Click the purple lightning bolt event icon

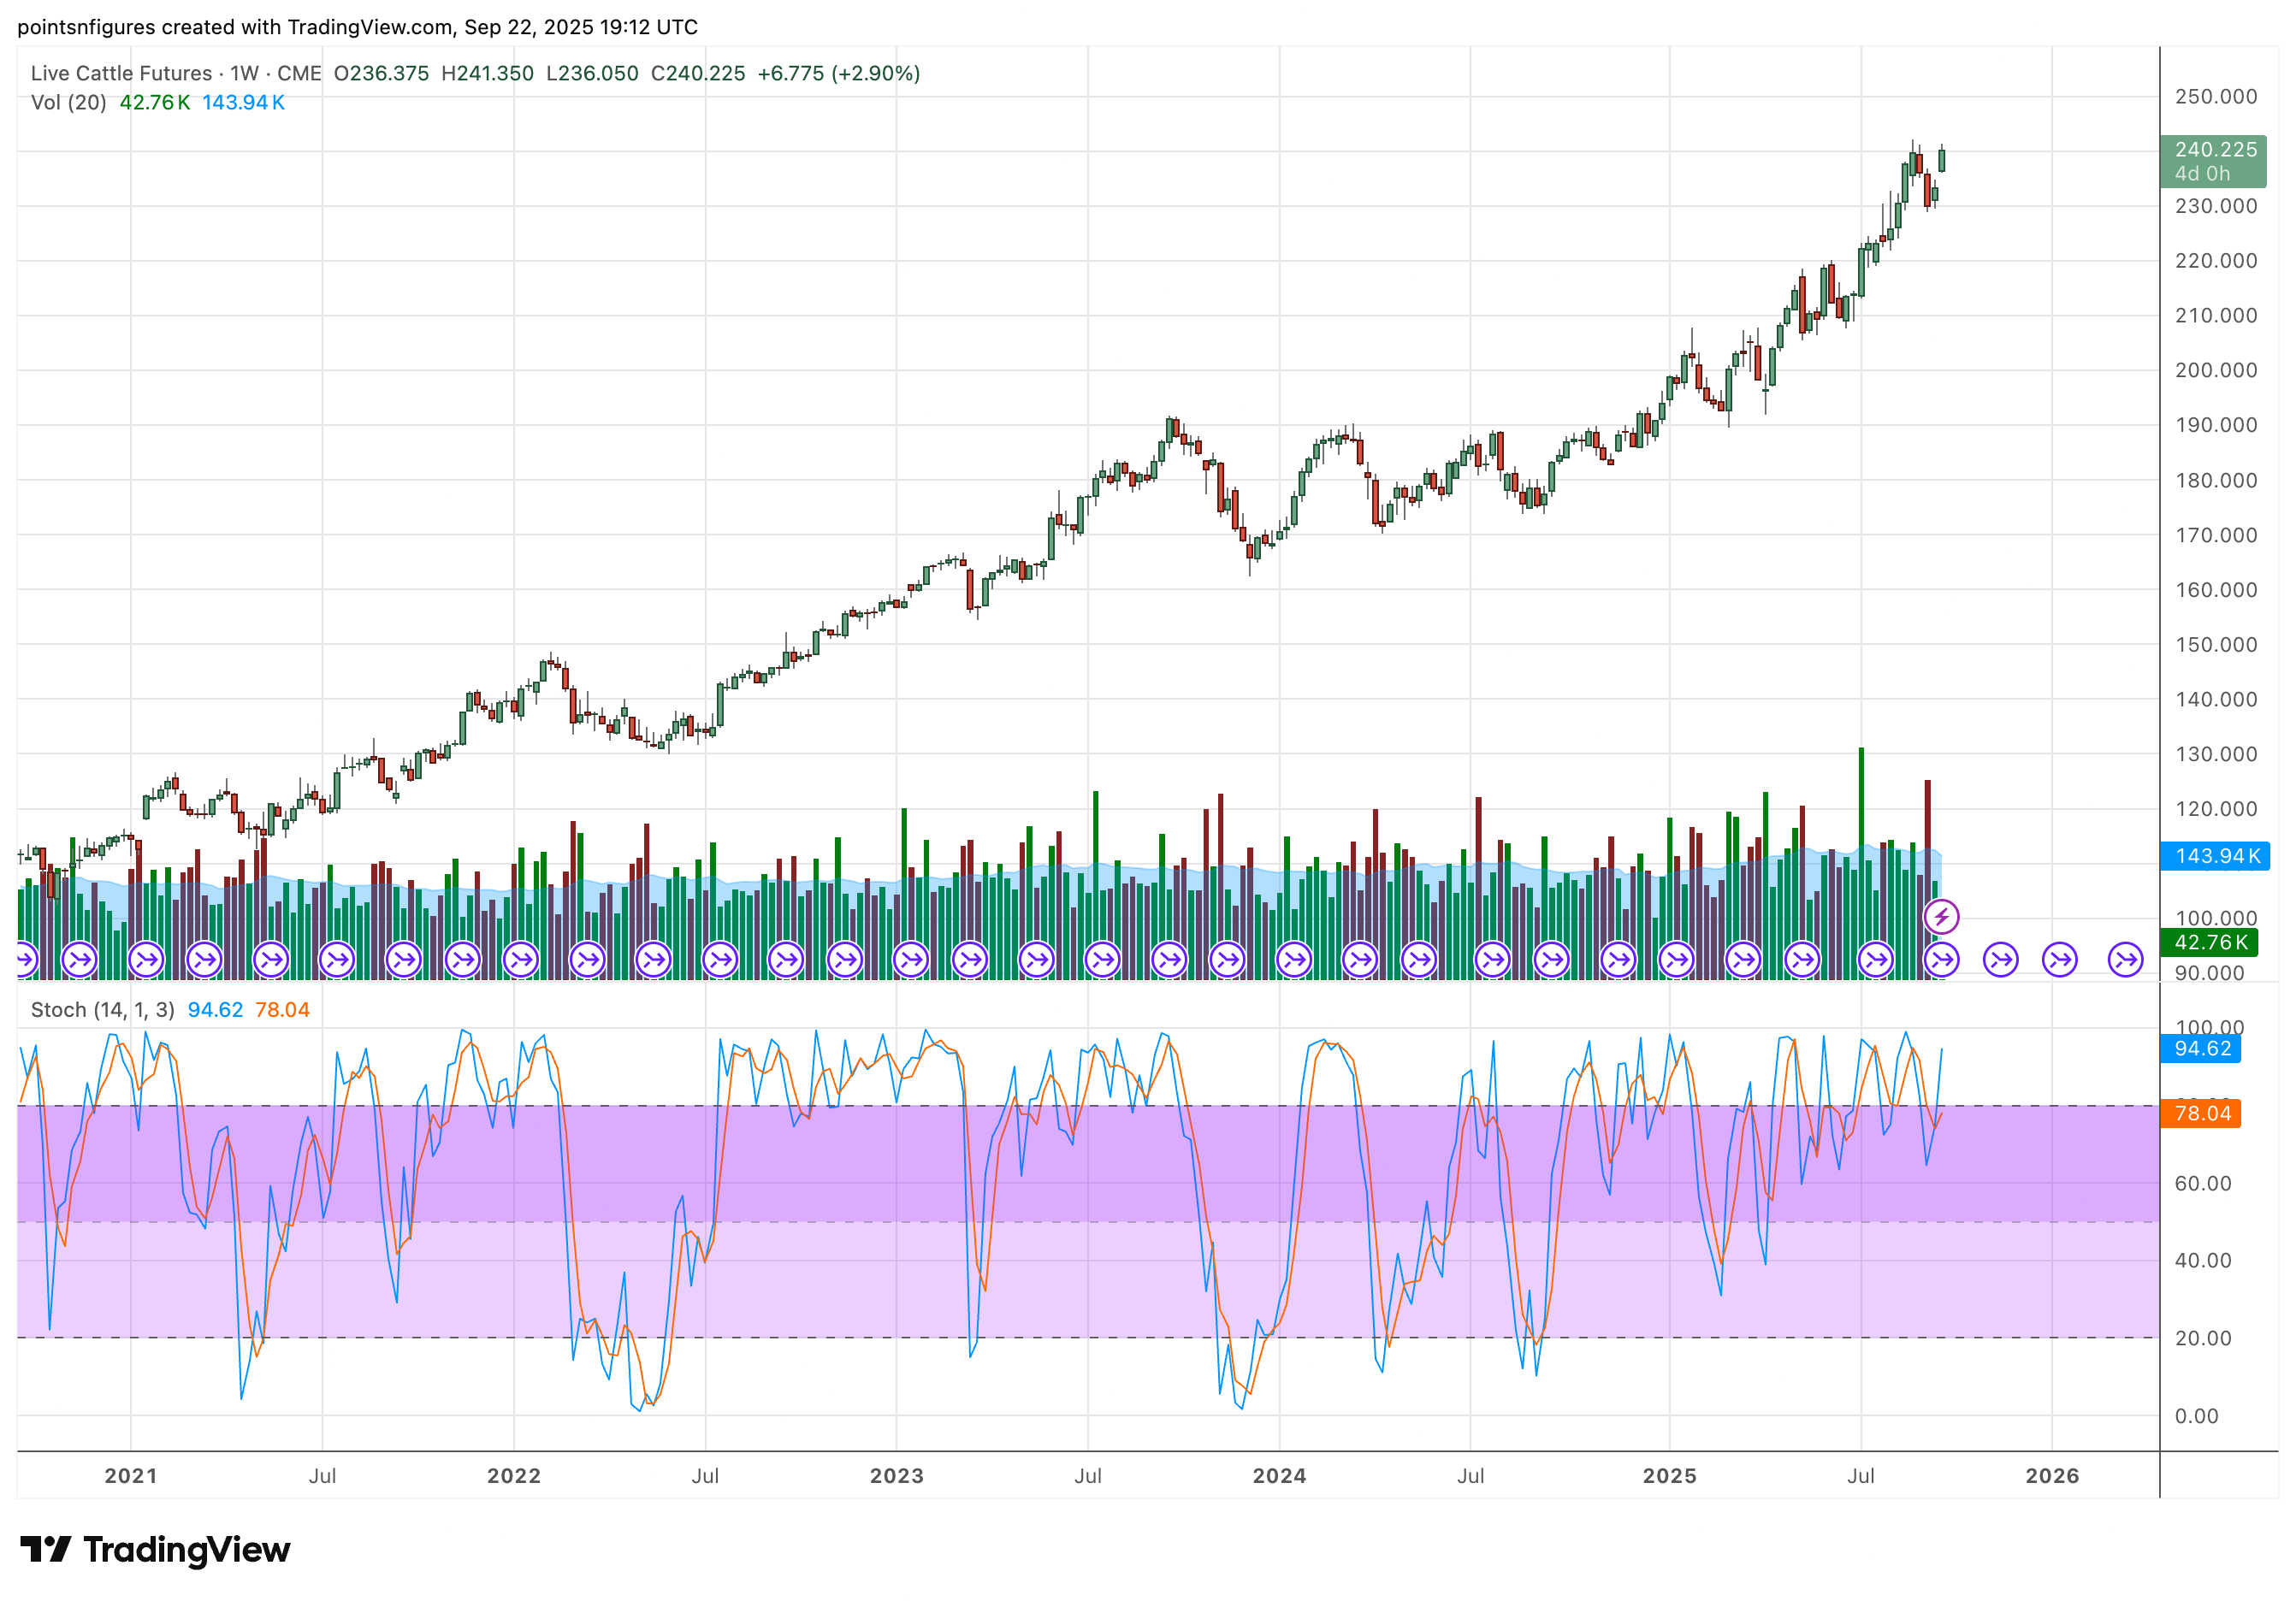coord(1941,916)
